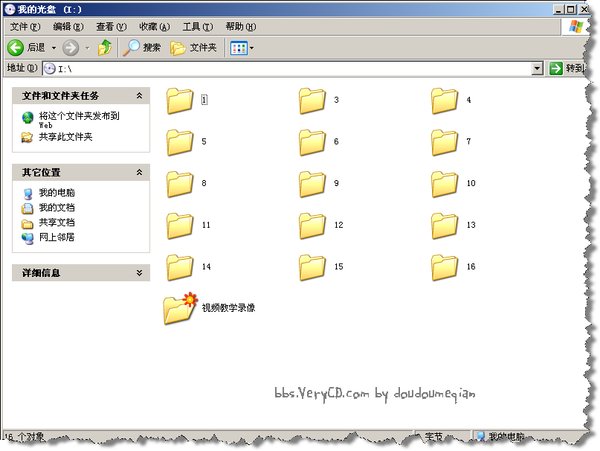Click the 转到 Go button
Viewport: 600px width, 451px height.
566,68
